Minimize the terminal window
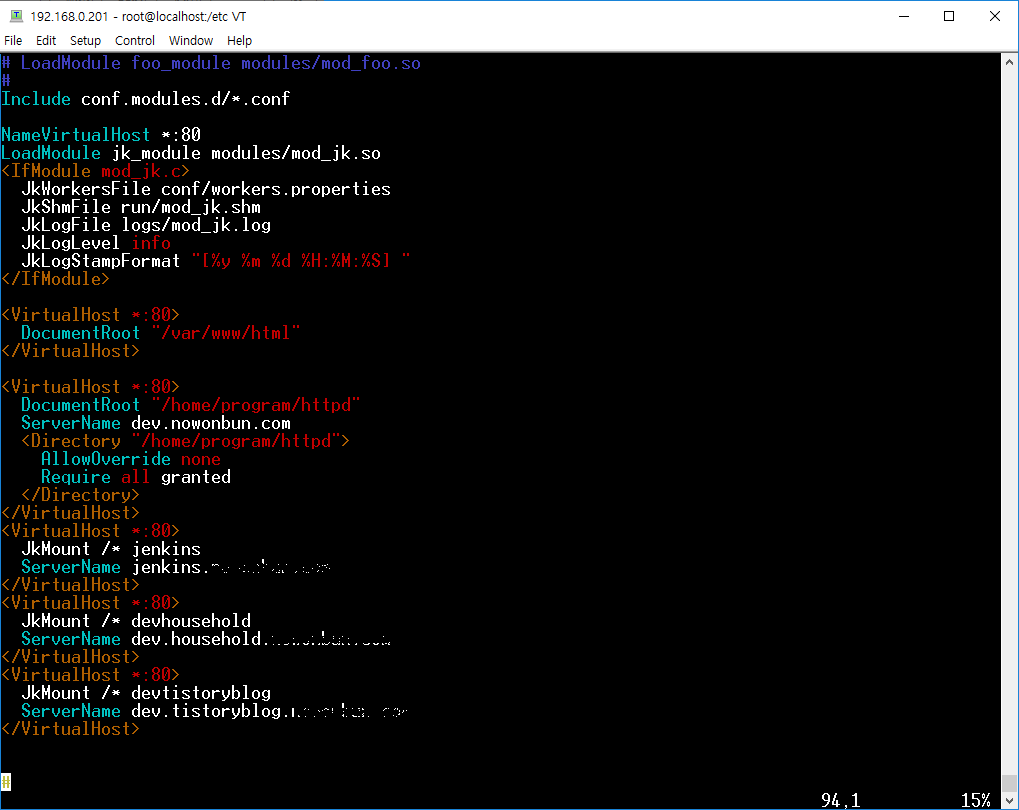 (x=903, y=16)
